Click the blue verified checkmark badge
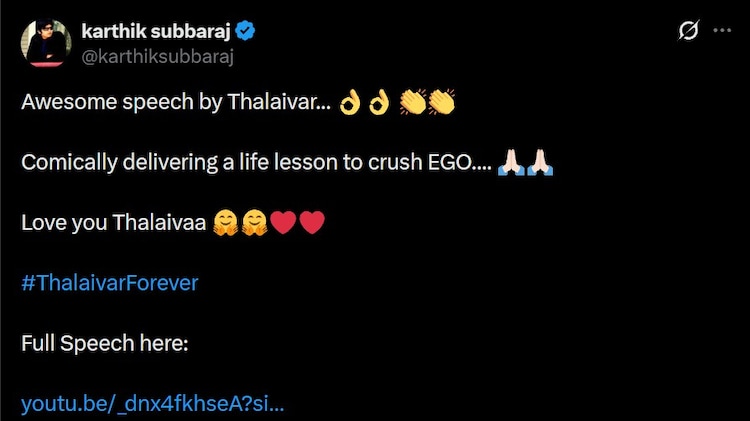The width and height of the screenshot is (750, 421). (245, 31)
